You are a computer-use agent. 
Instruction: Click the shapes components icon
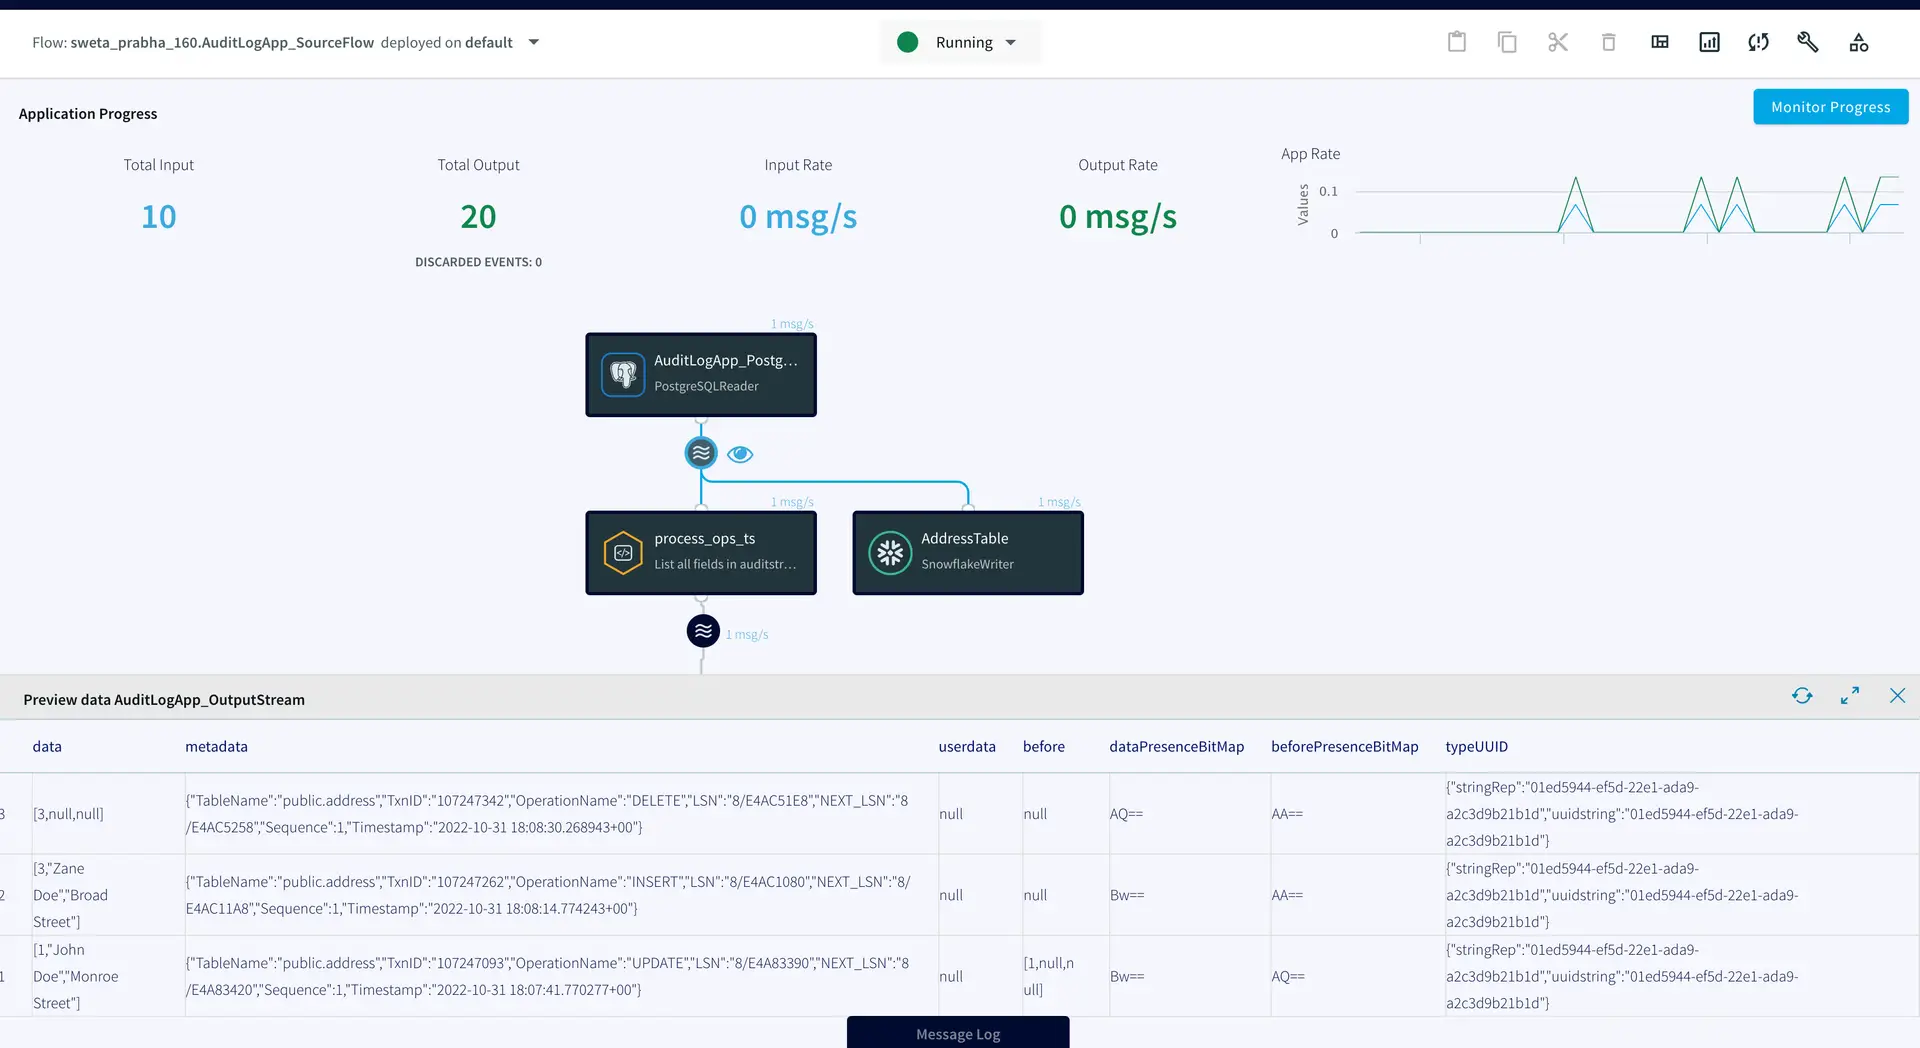[1858, 42]
